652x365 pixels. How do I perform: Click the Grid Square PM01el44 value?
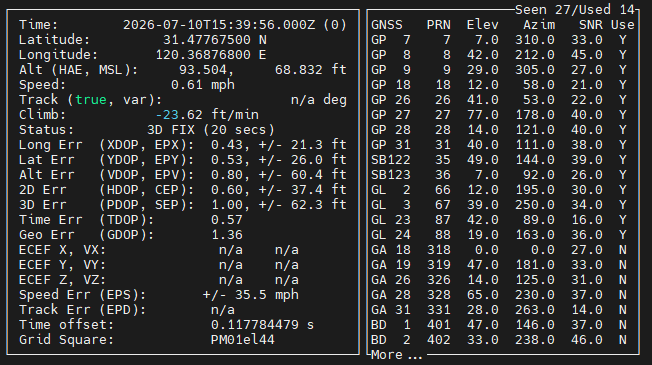click(242, 340)
